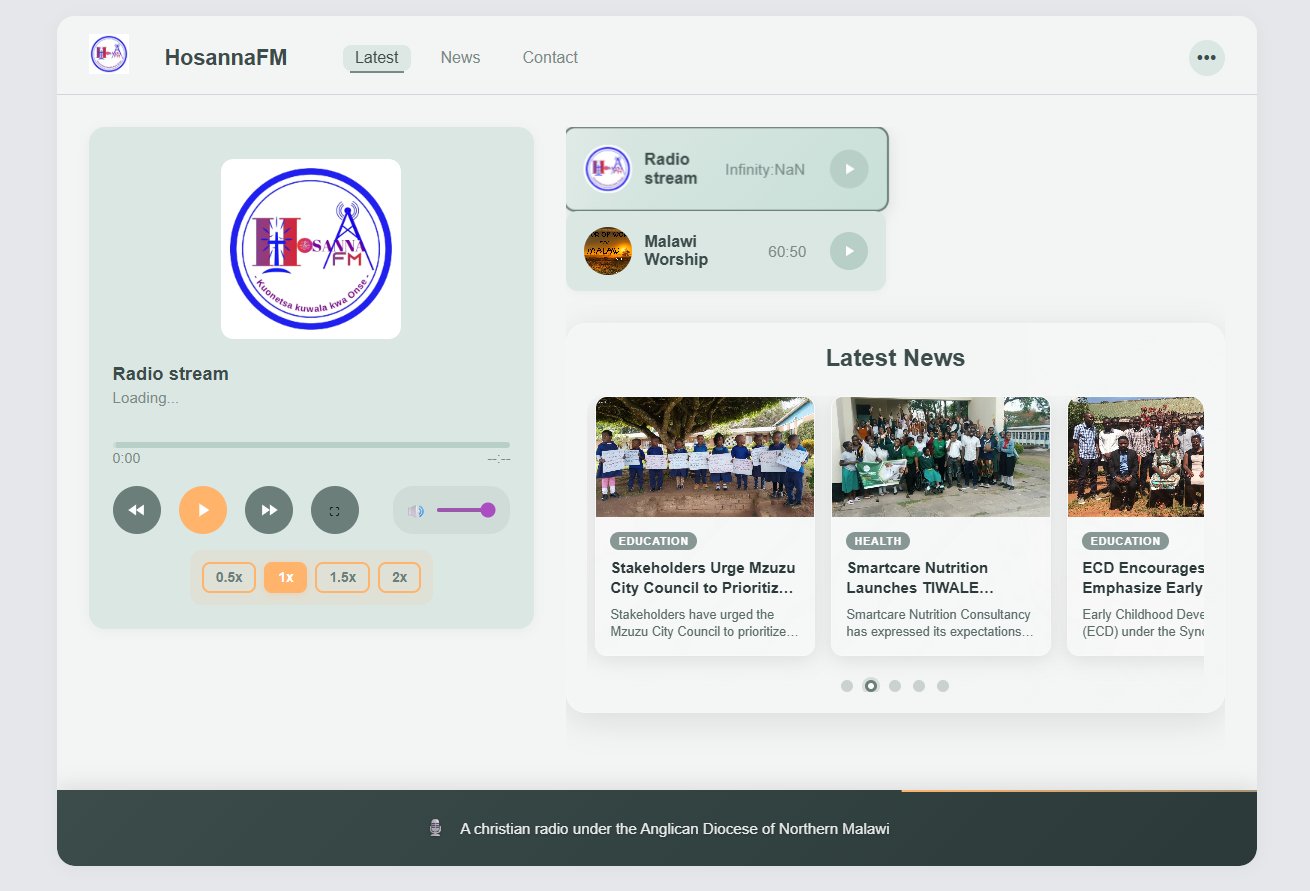Select the 2x playback speed
The height and width of the screenshot is (891, 1310).
[x=399, y=577]
